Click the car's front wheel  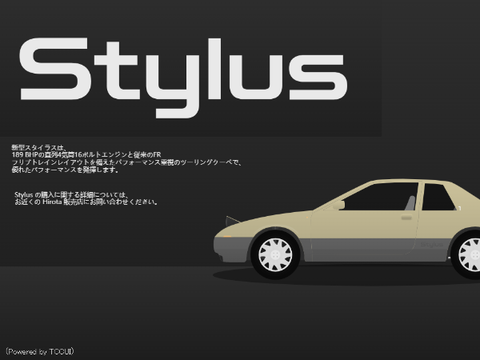pyautogui.click(x=275, y=255)
